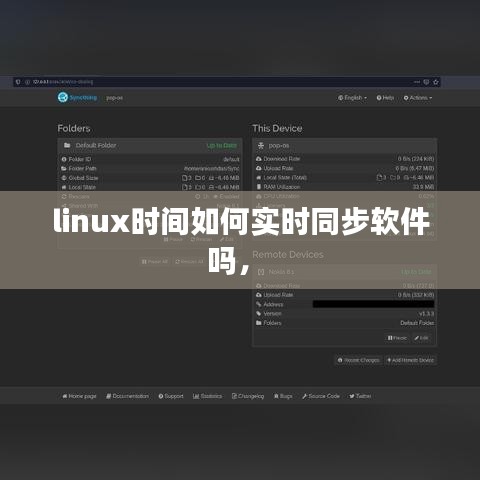
Task: Click the Upload Rate row of the remote device
Action: pos(345,295)
